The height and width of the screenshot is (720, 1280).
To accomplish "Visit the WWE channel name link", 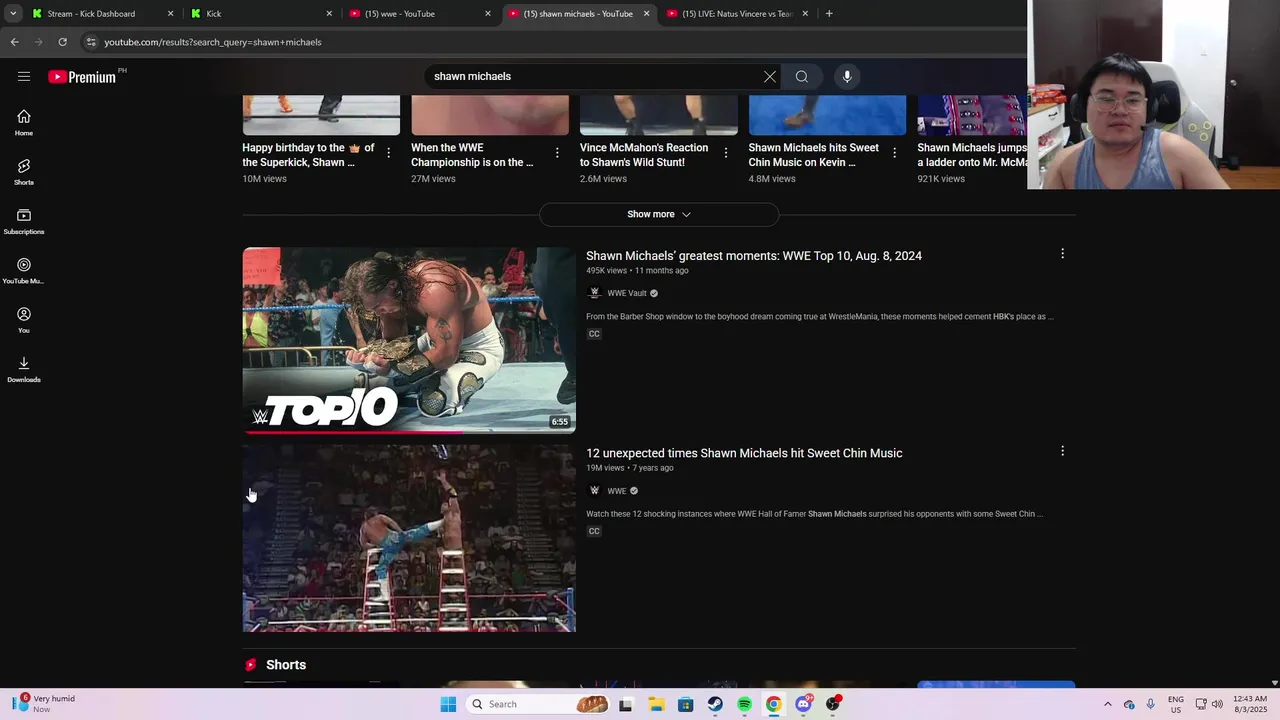I will [617, 491].
